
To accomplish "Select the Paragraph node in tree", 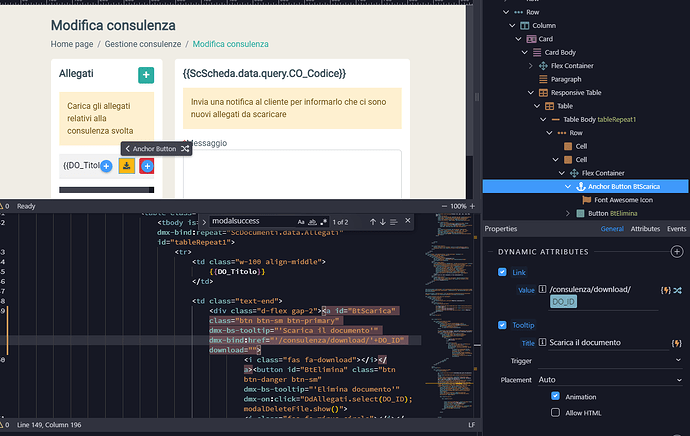I will (565, 79).
